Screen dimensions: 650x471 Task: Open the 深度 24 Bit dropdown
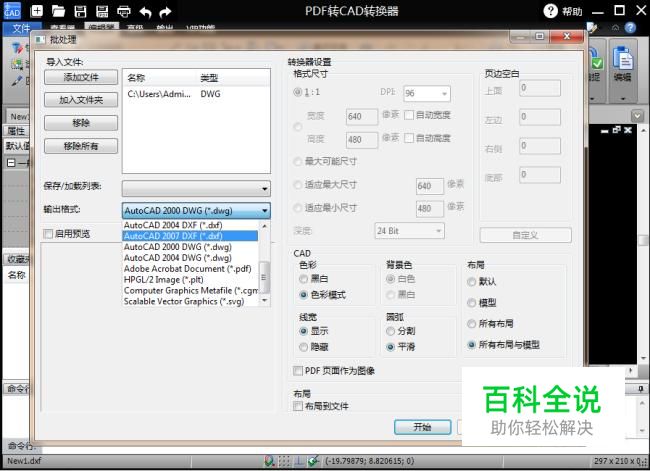[x=409, y=231]
